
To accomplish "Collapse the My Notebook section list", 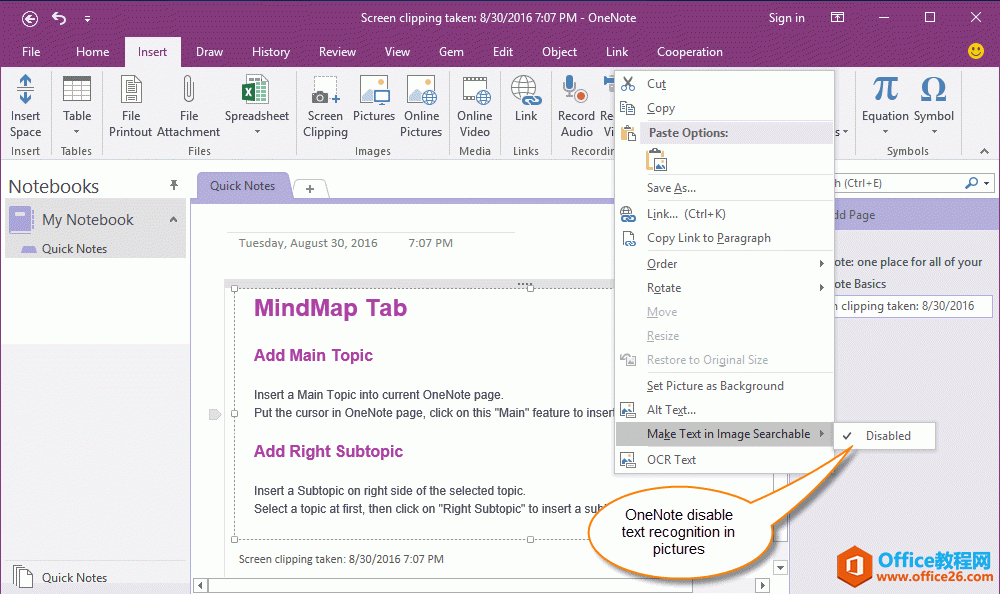I will coord(173,220).
